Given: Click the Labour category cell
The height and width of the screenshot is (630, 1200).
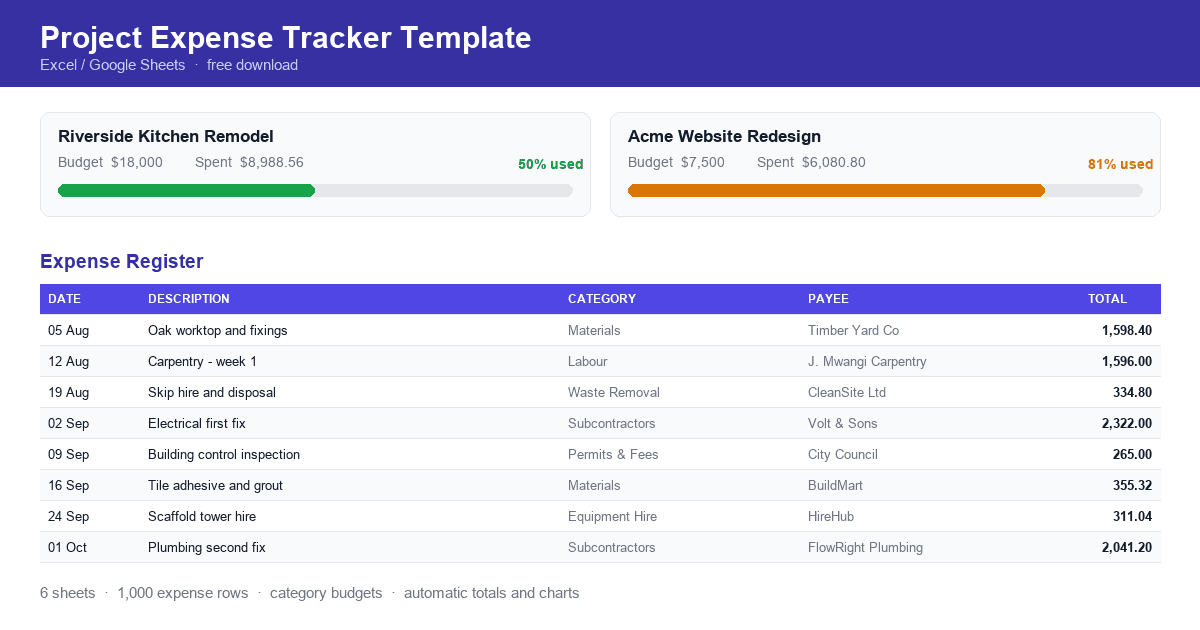Looking at the screenshot, I should click(x=587, y=361).
